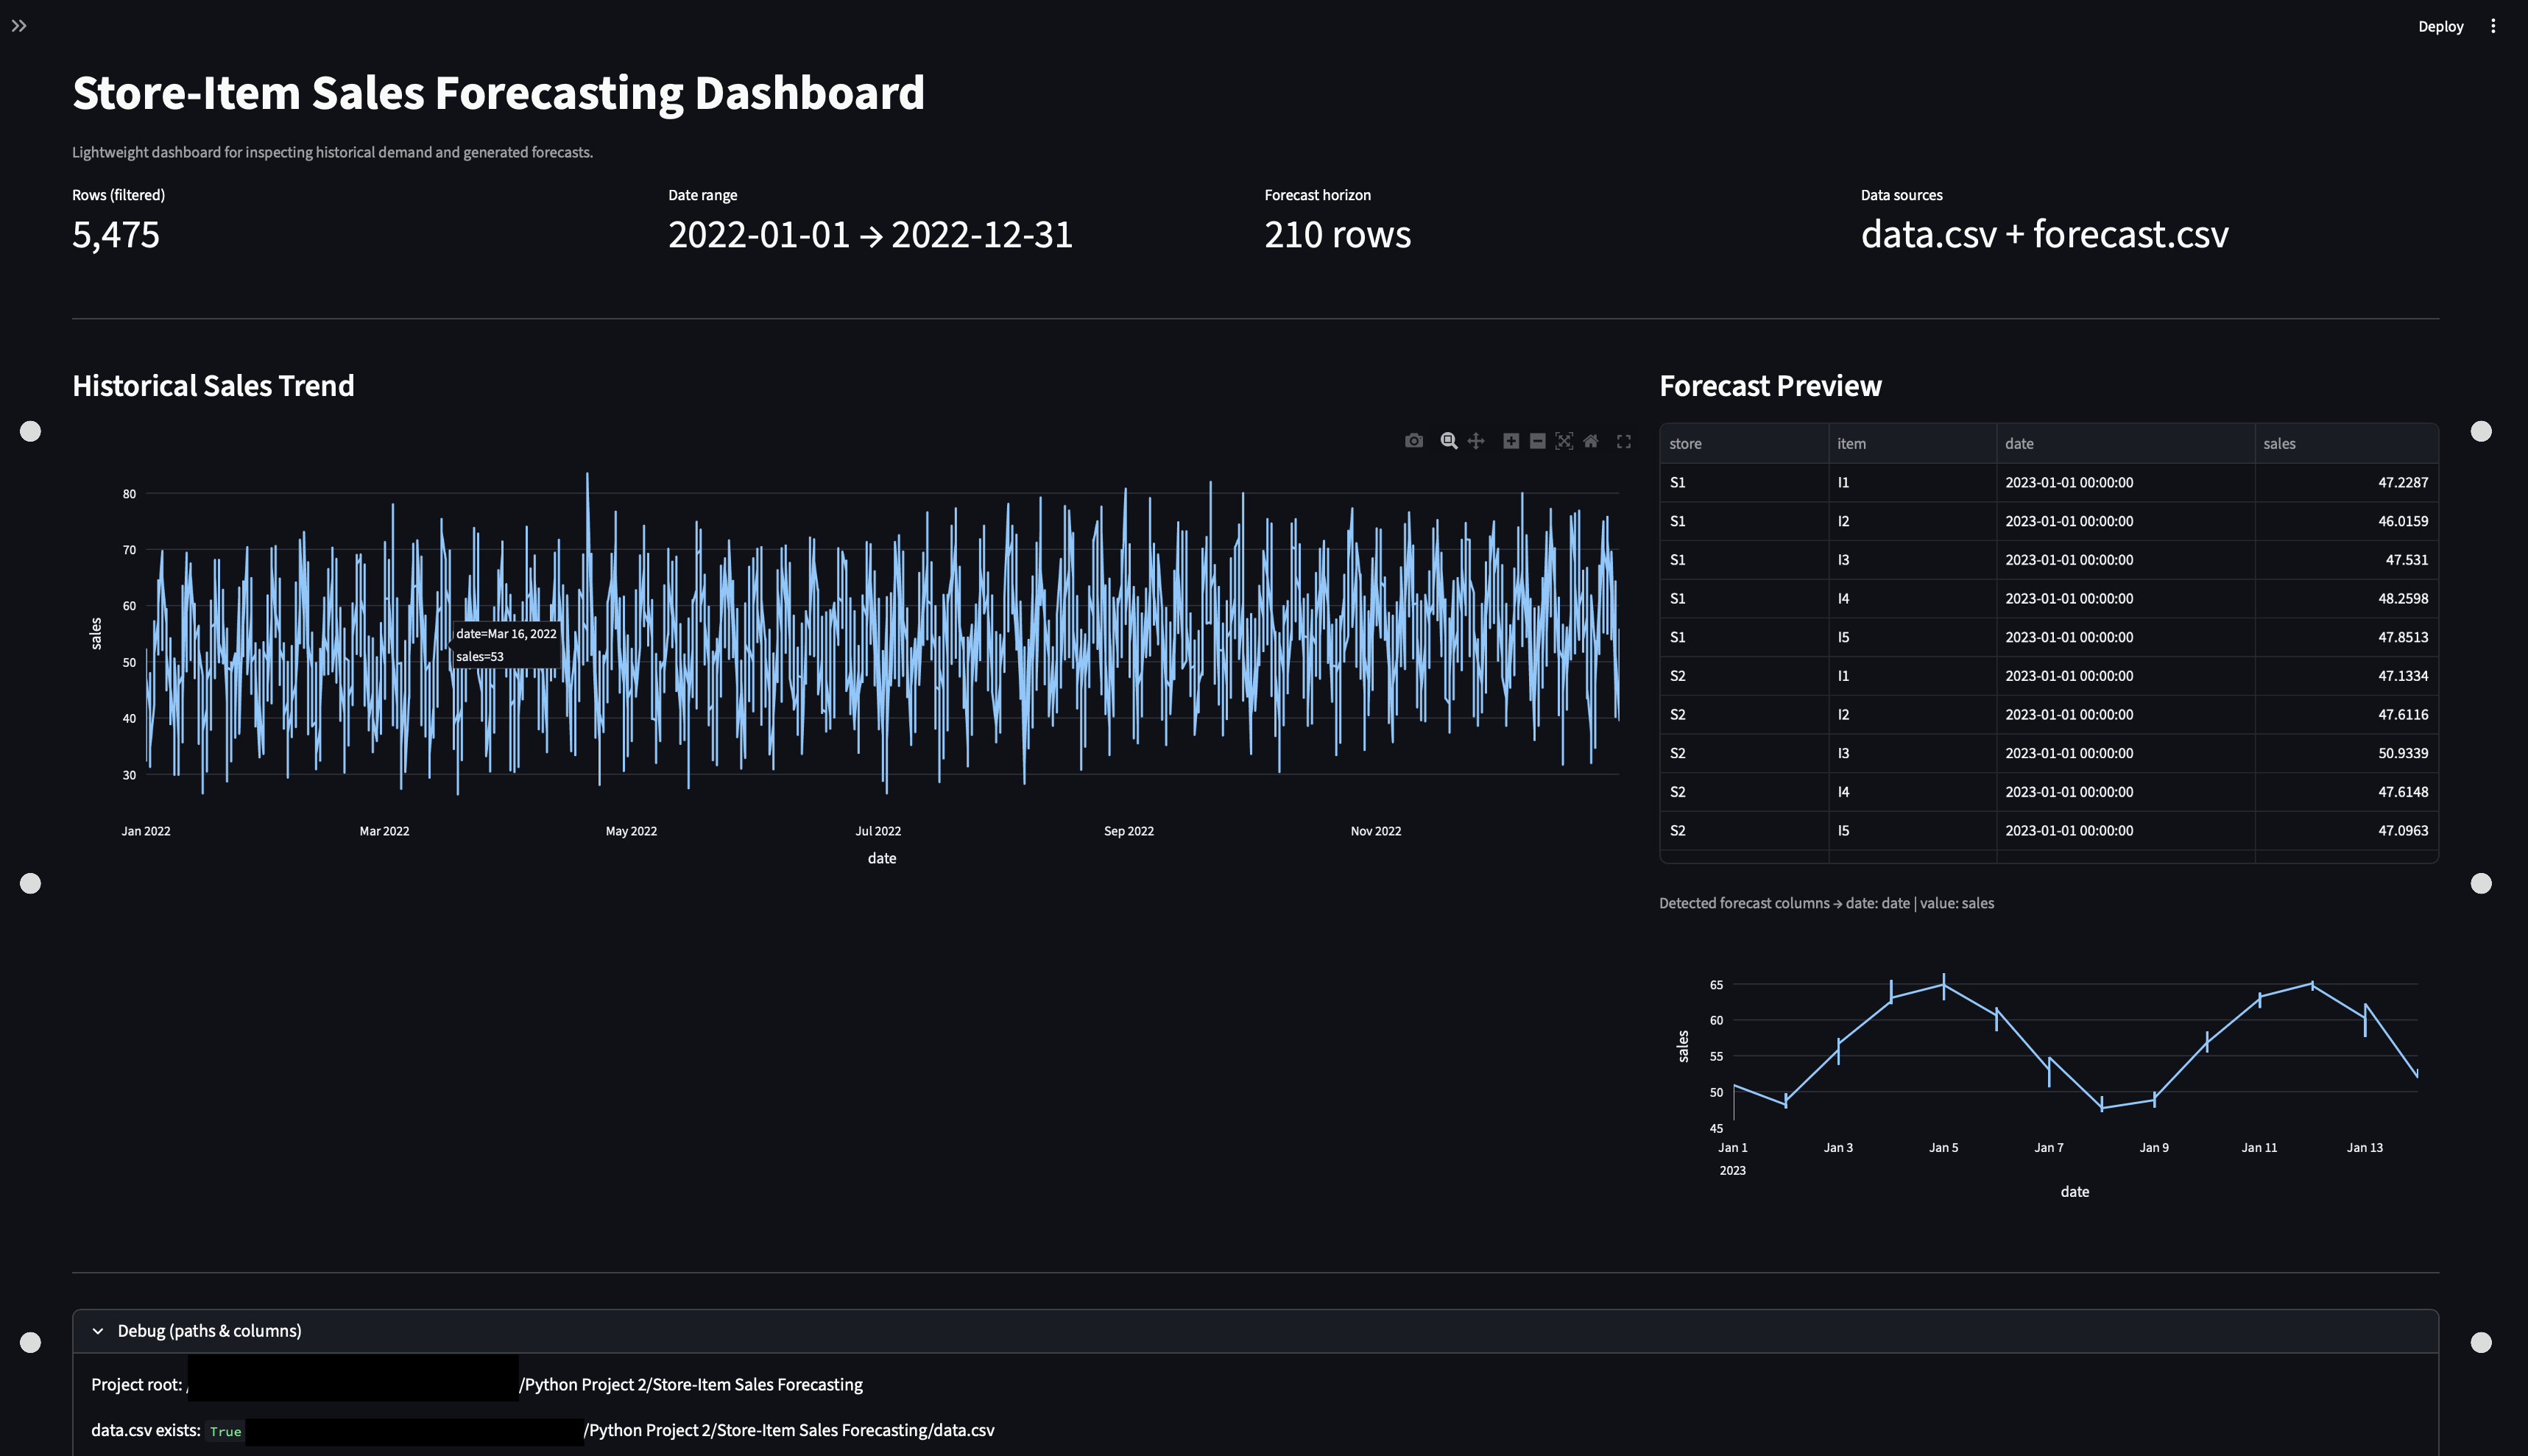This screenshot has height=1456, width=2528.
Task: Collapse the Debug (paths & columns) section
Action: pyautogui.click(x=210, y=1330)
